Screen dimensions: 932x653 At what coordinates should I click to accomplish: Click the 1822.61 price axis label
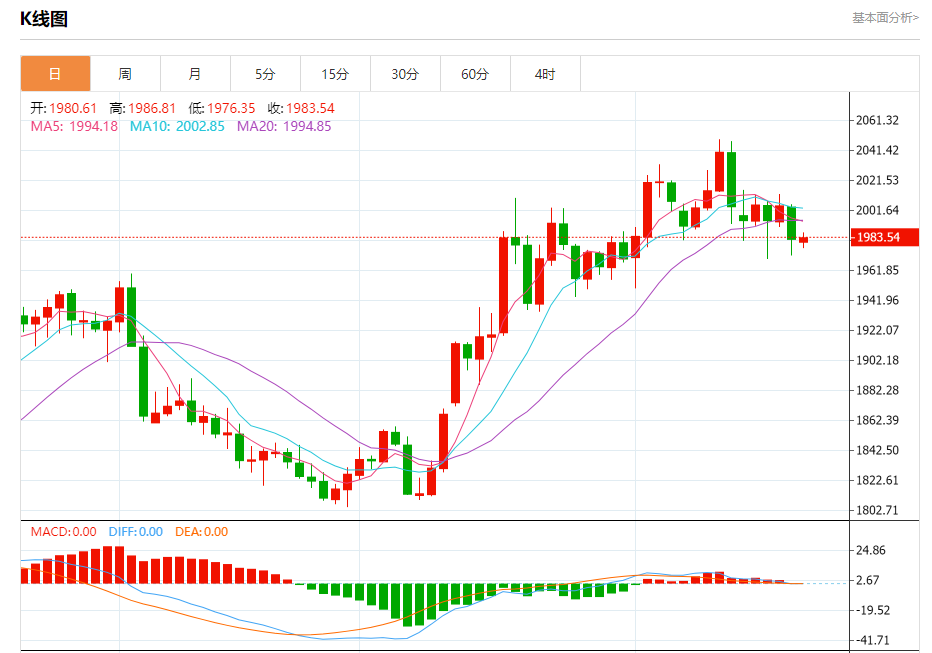pyautogui.click(x=877, y=480)
